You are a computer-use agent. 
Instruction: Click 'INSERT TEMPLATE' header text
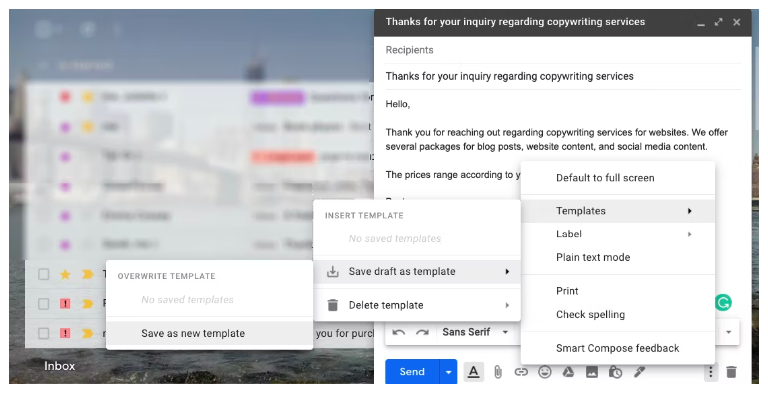pos(364,215)
